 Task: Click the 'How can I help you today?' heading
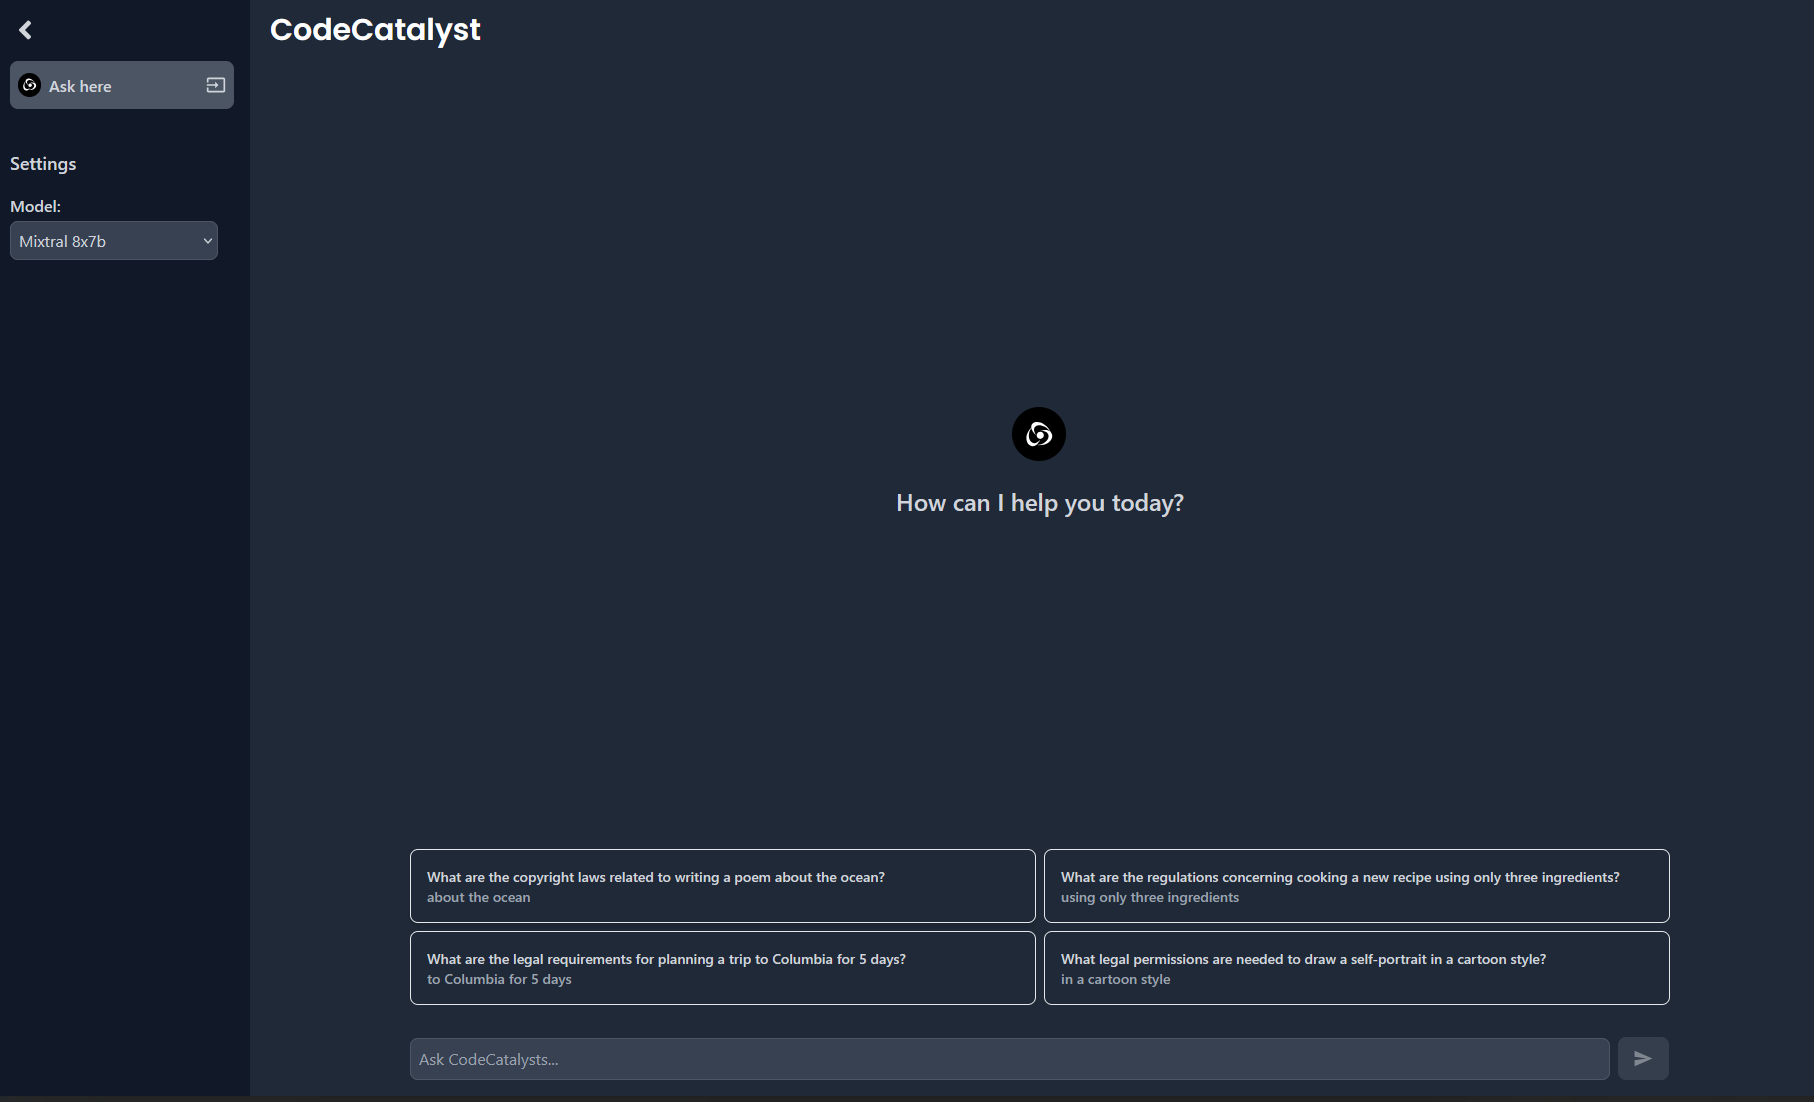click(1039, 503)
